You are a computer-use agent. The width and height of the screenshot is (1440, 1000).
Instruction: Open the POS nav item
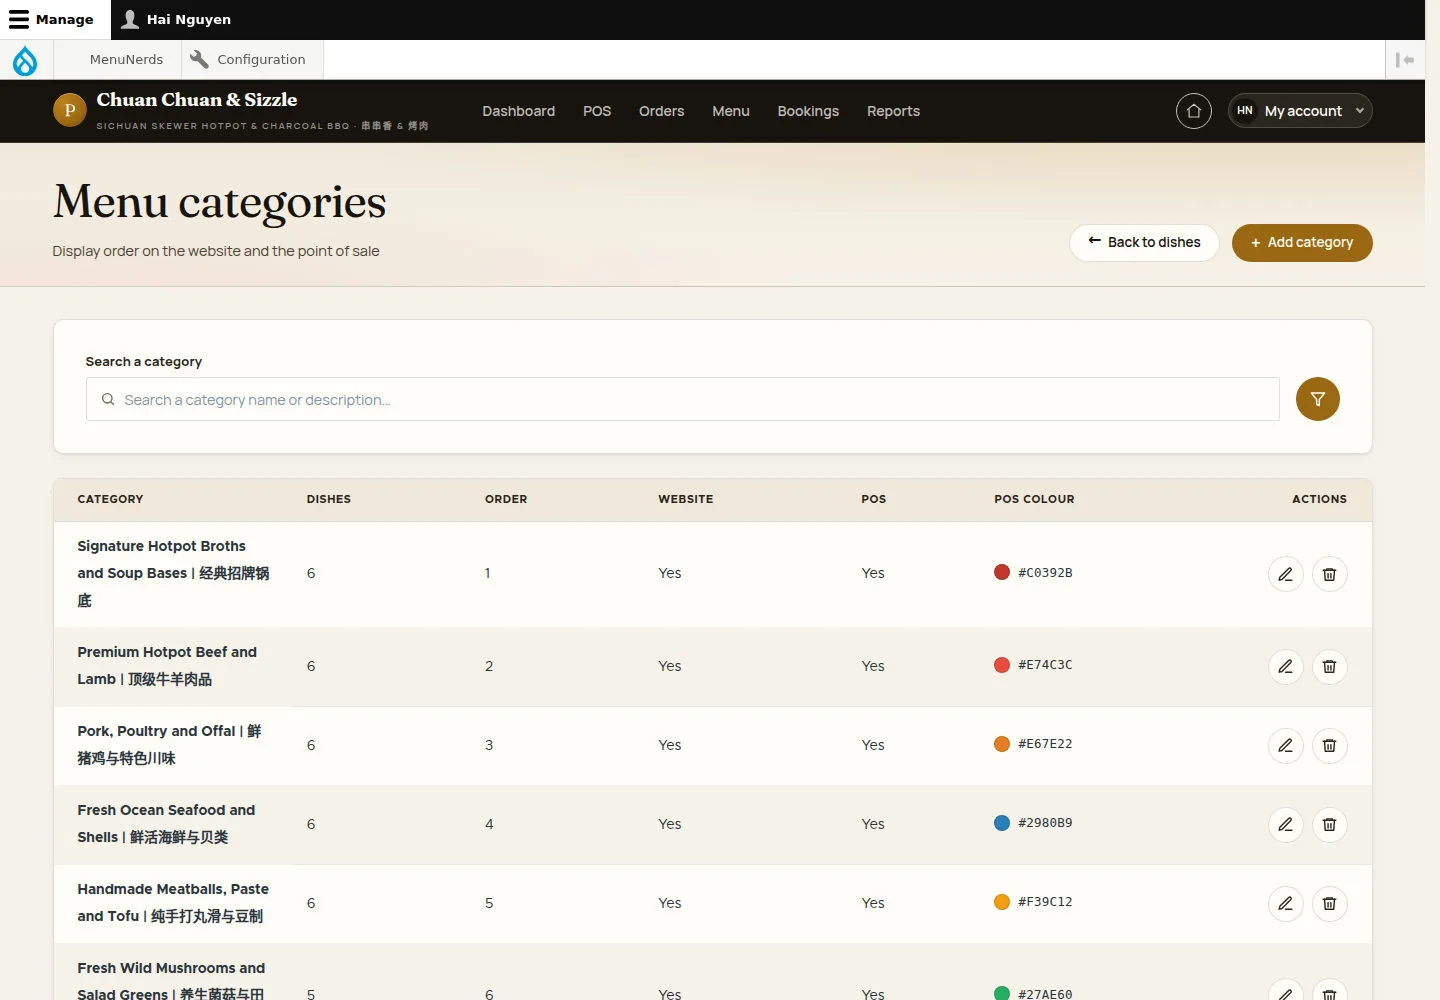coord(597,111)
